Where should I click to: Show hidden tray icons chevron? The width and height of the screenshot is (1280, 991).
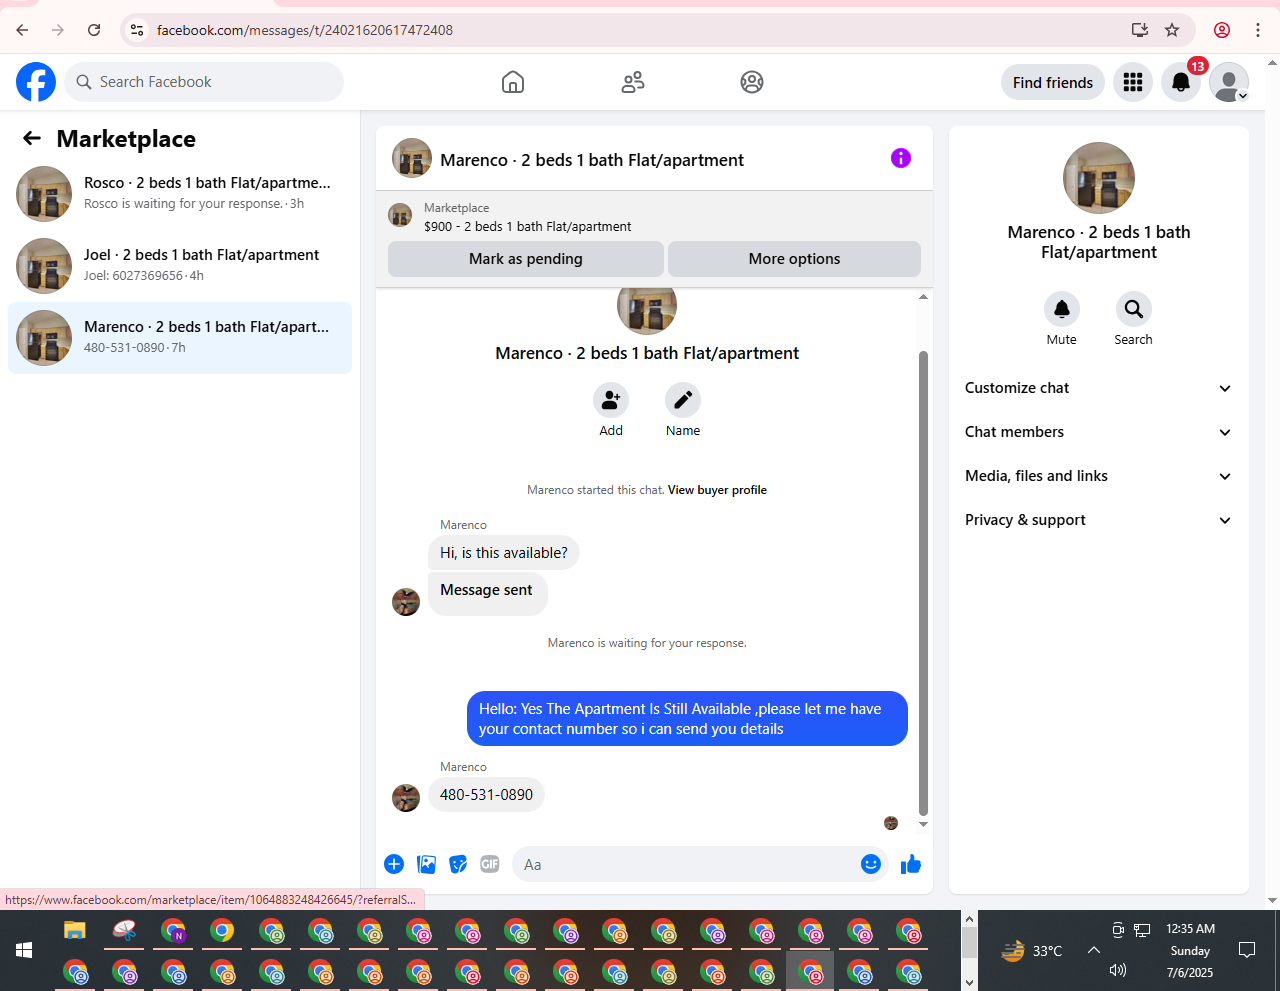pos(1094,950)
